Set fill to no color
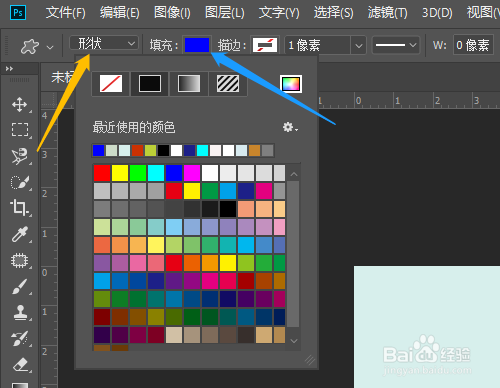This screenshot has height=388, width=500. 111,83
